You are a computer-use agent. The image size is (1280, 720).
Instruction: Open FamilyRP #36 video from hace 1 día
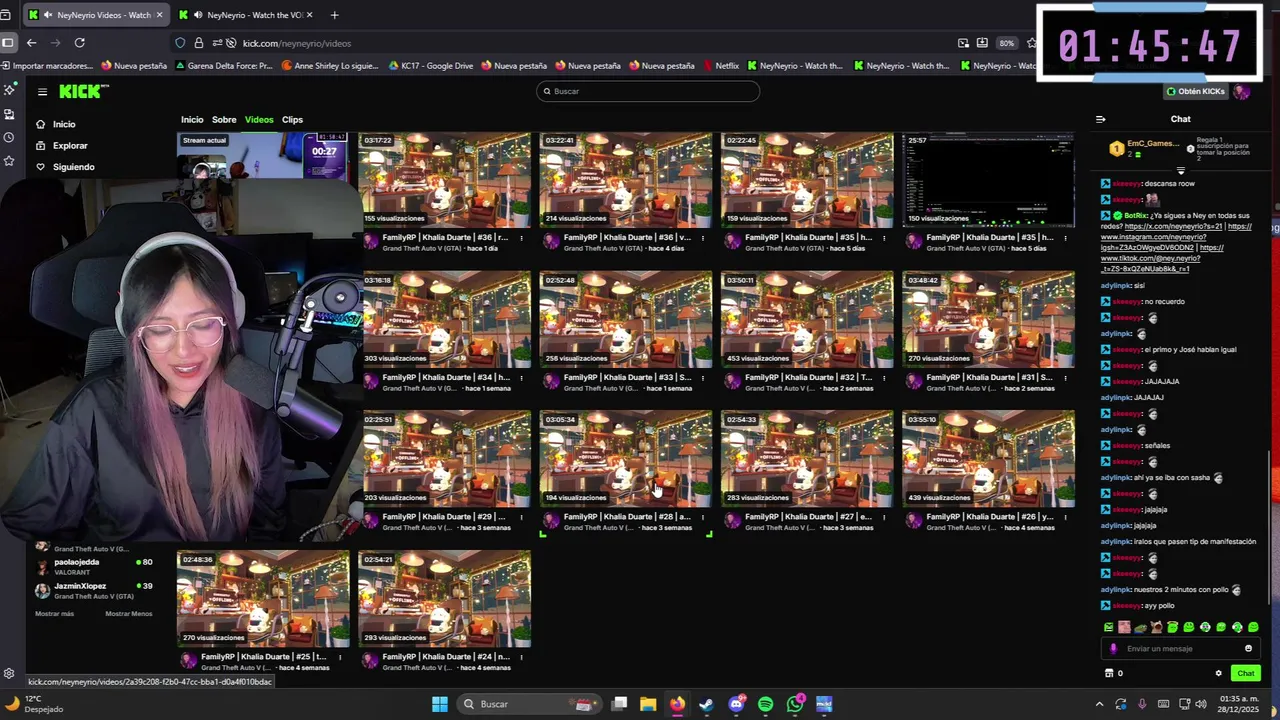point(445,180)
